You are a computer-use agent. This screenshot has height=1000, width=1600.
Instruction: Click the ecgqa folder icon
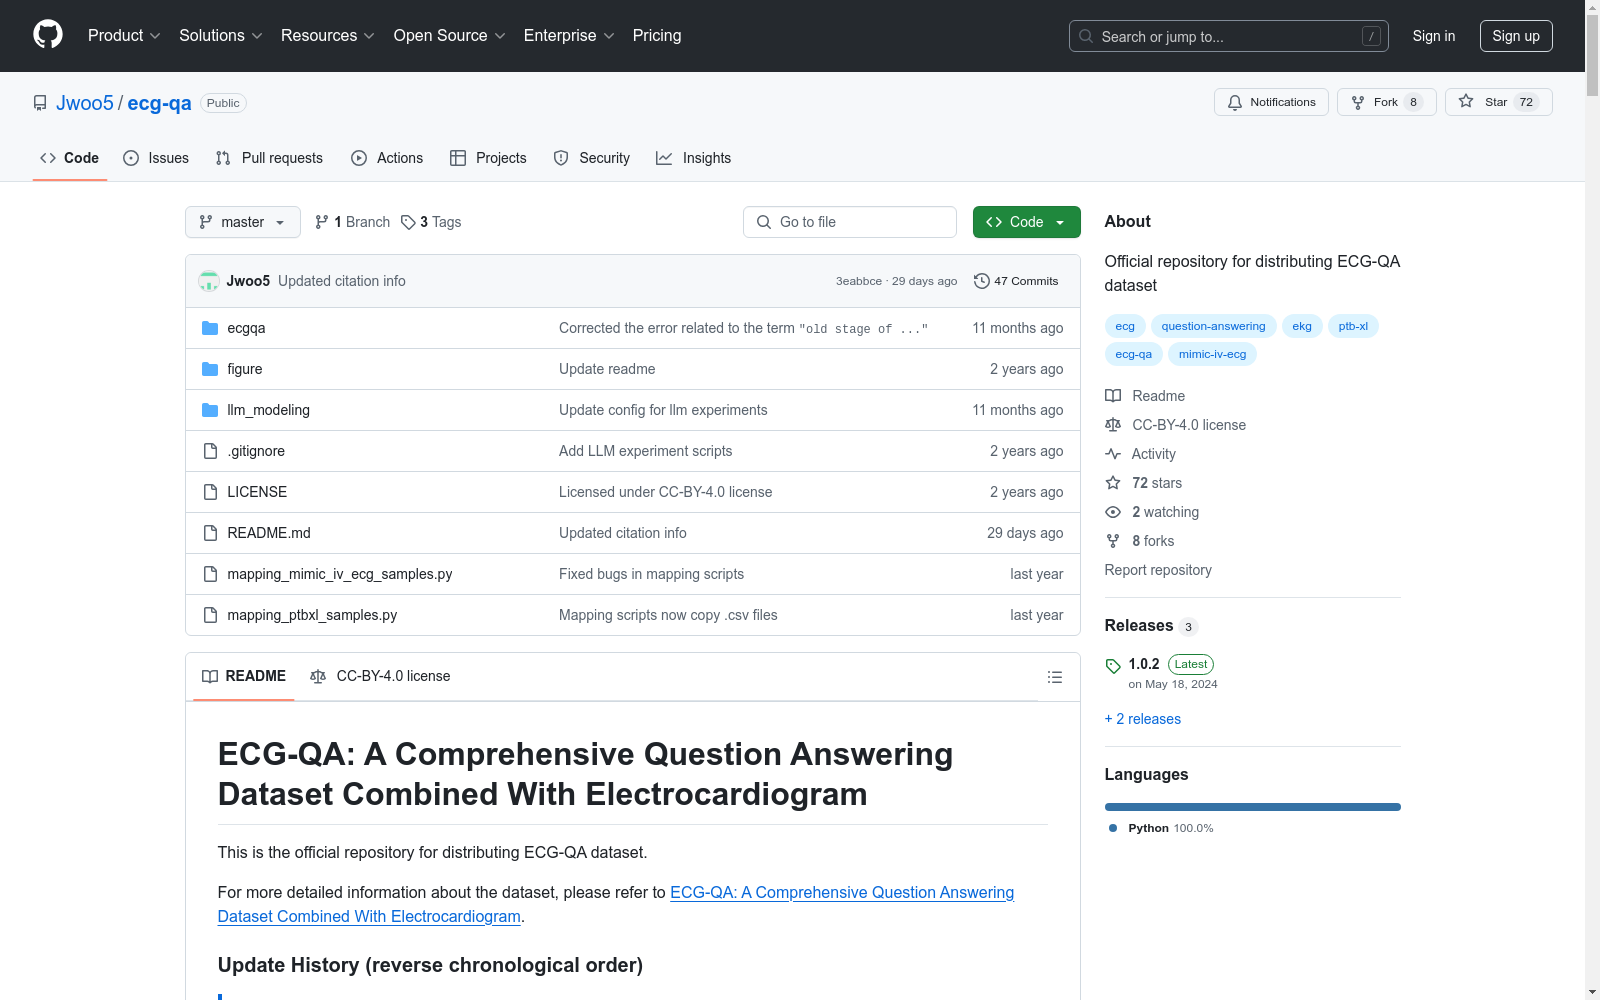tap(210, 328)
